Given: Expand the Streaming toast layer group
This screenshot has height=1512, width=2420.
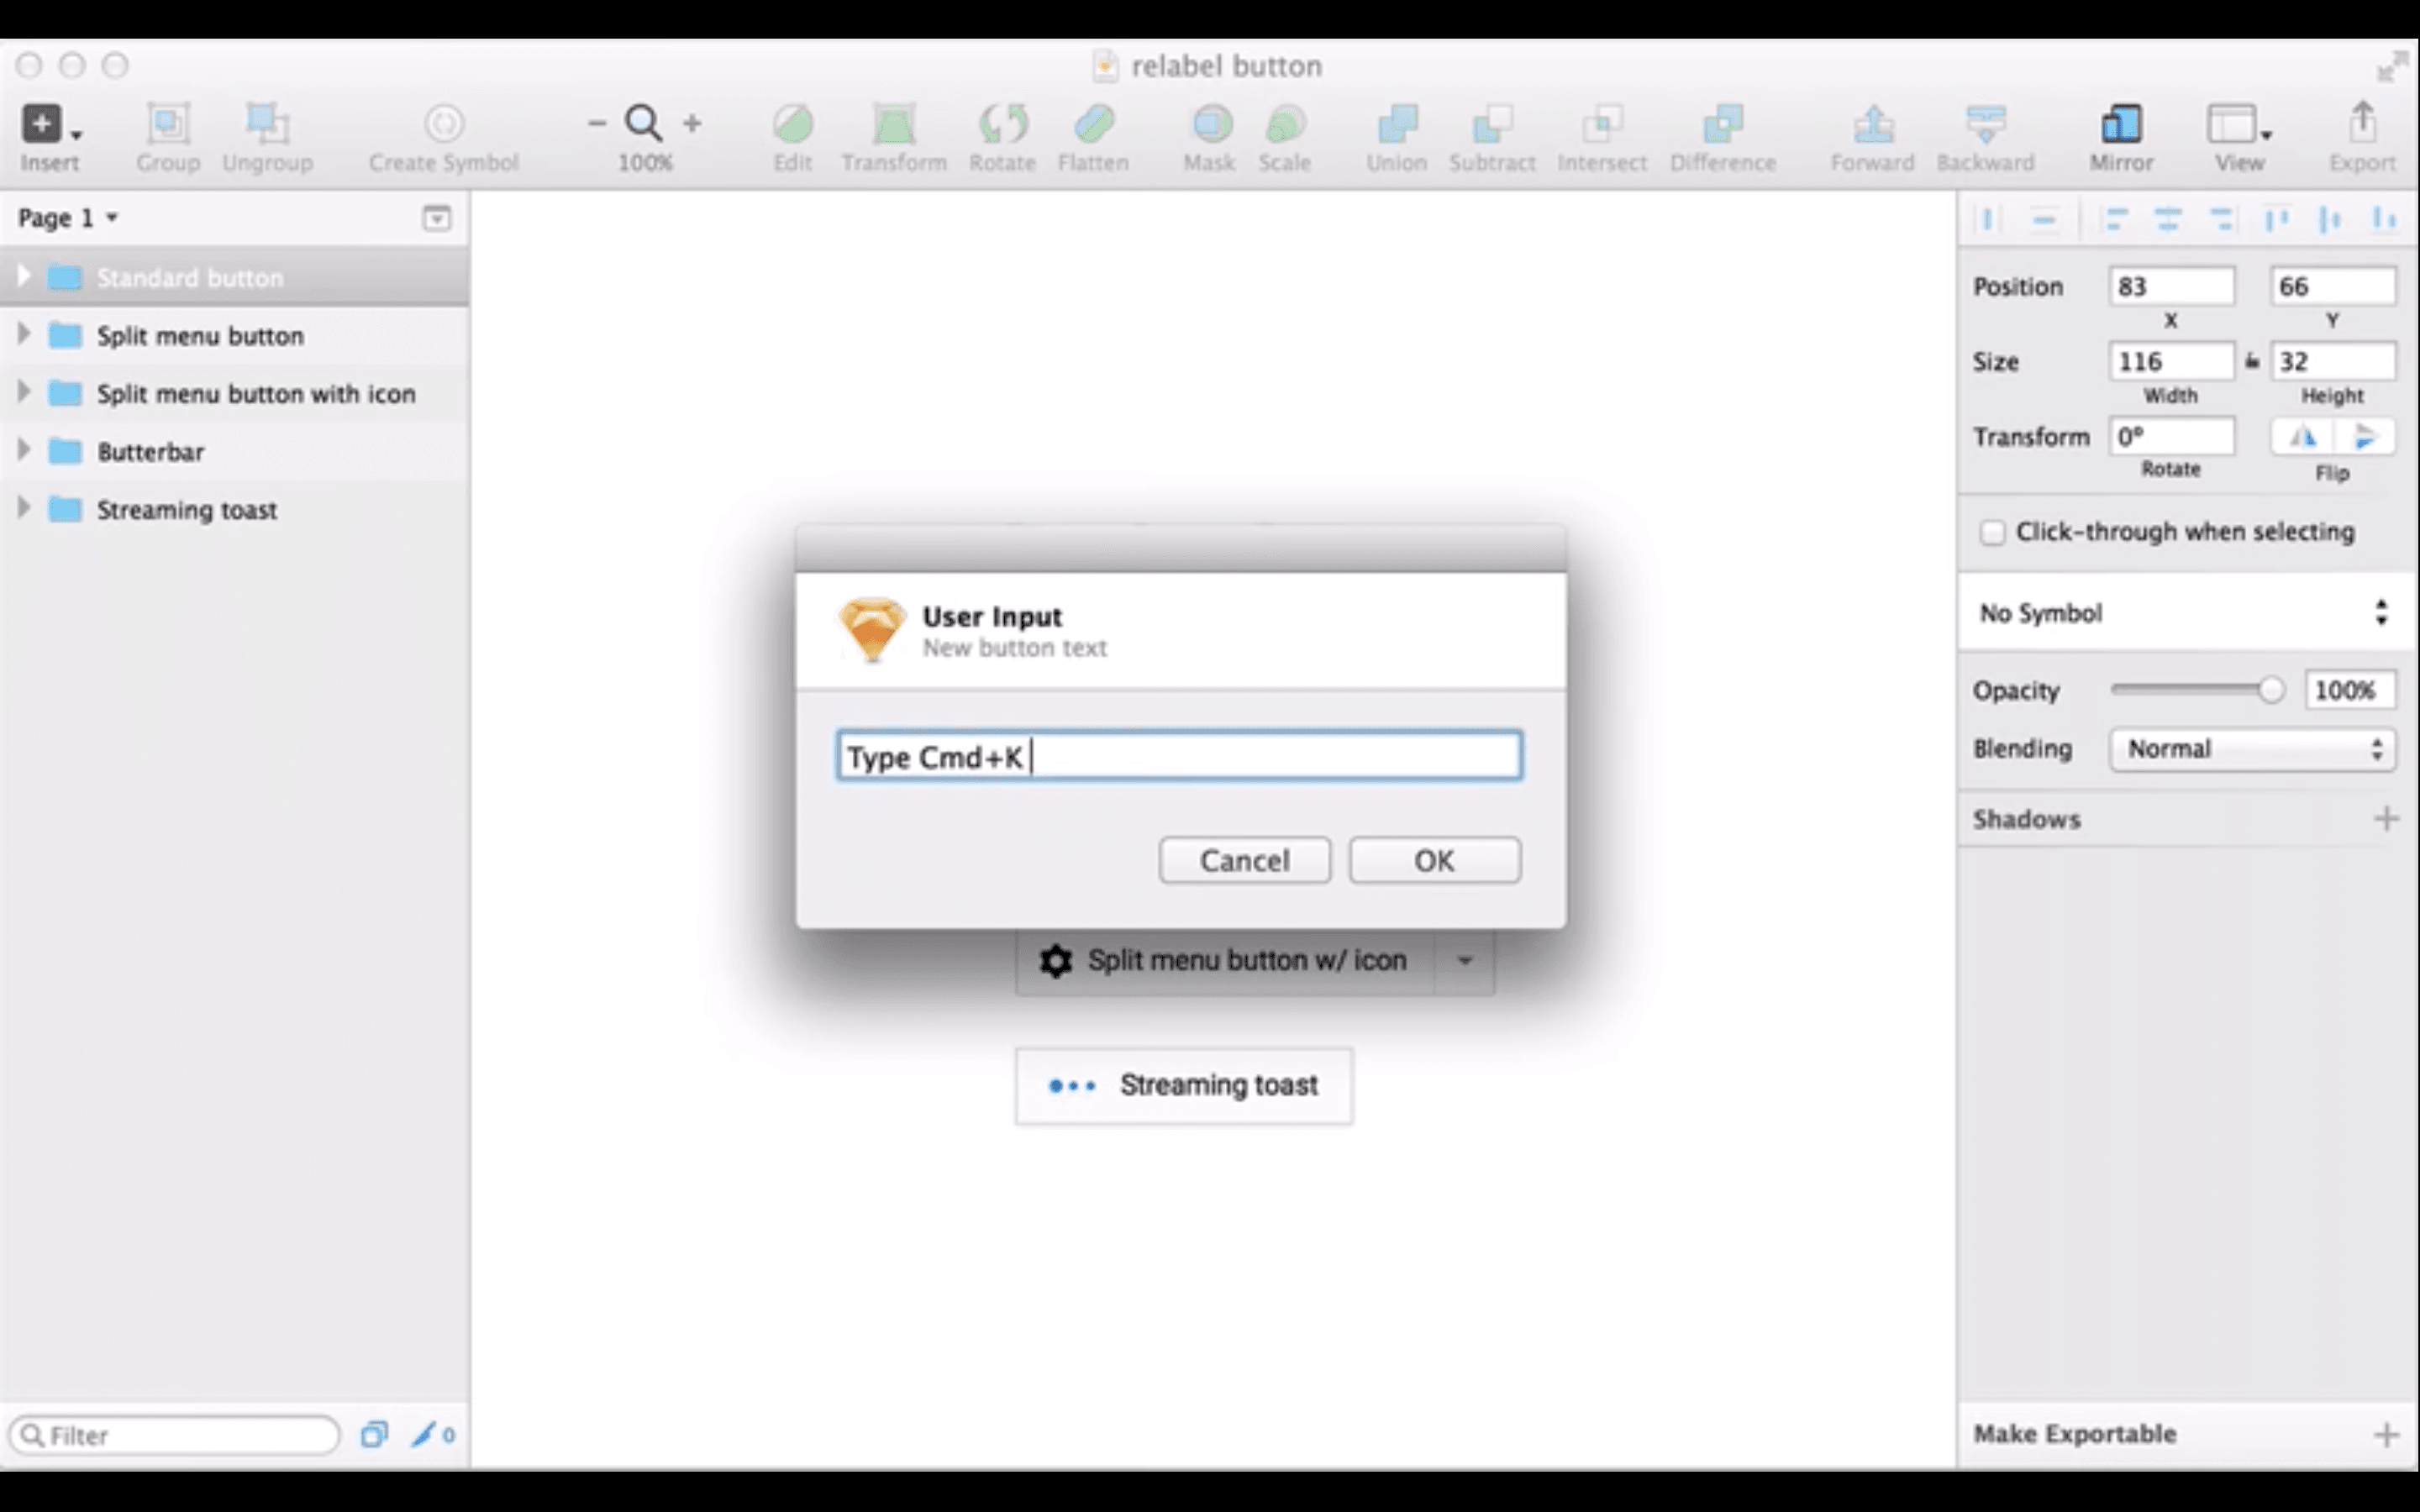Looking at the screenshot, I should [24, 508].
